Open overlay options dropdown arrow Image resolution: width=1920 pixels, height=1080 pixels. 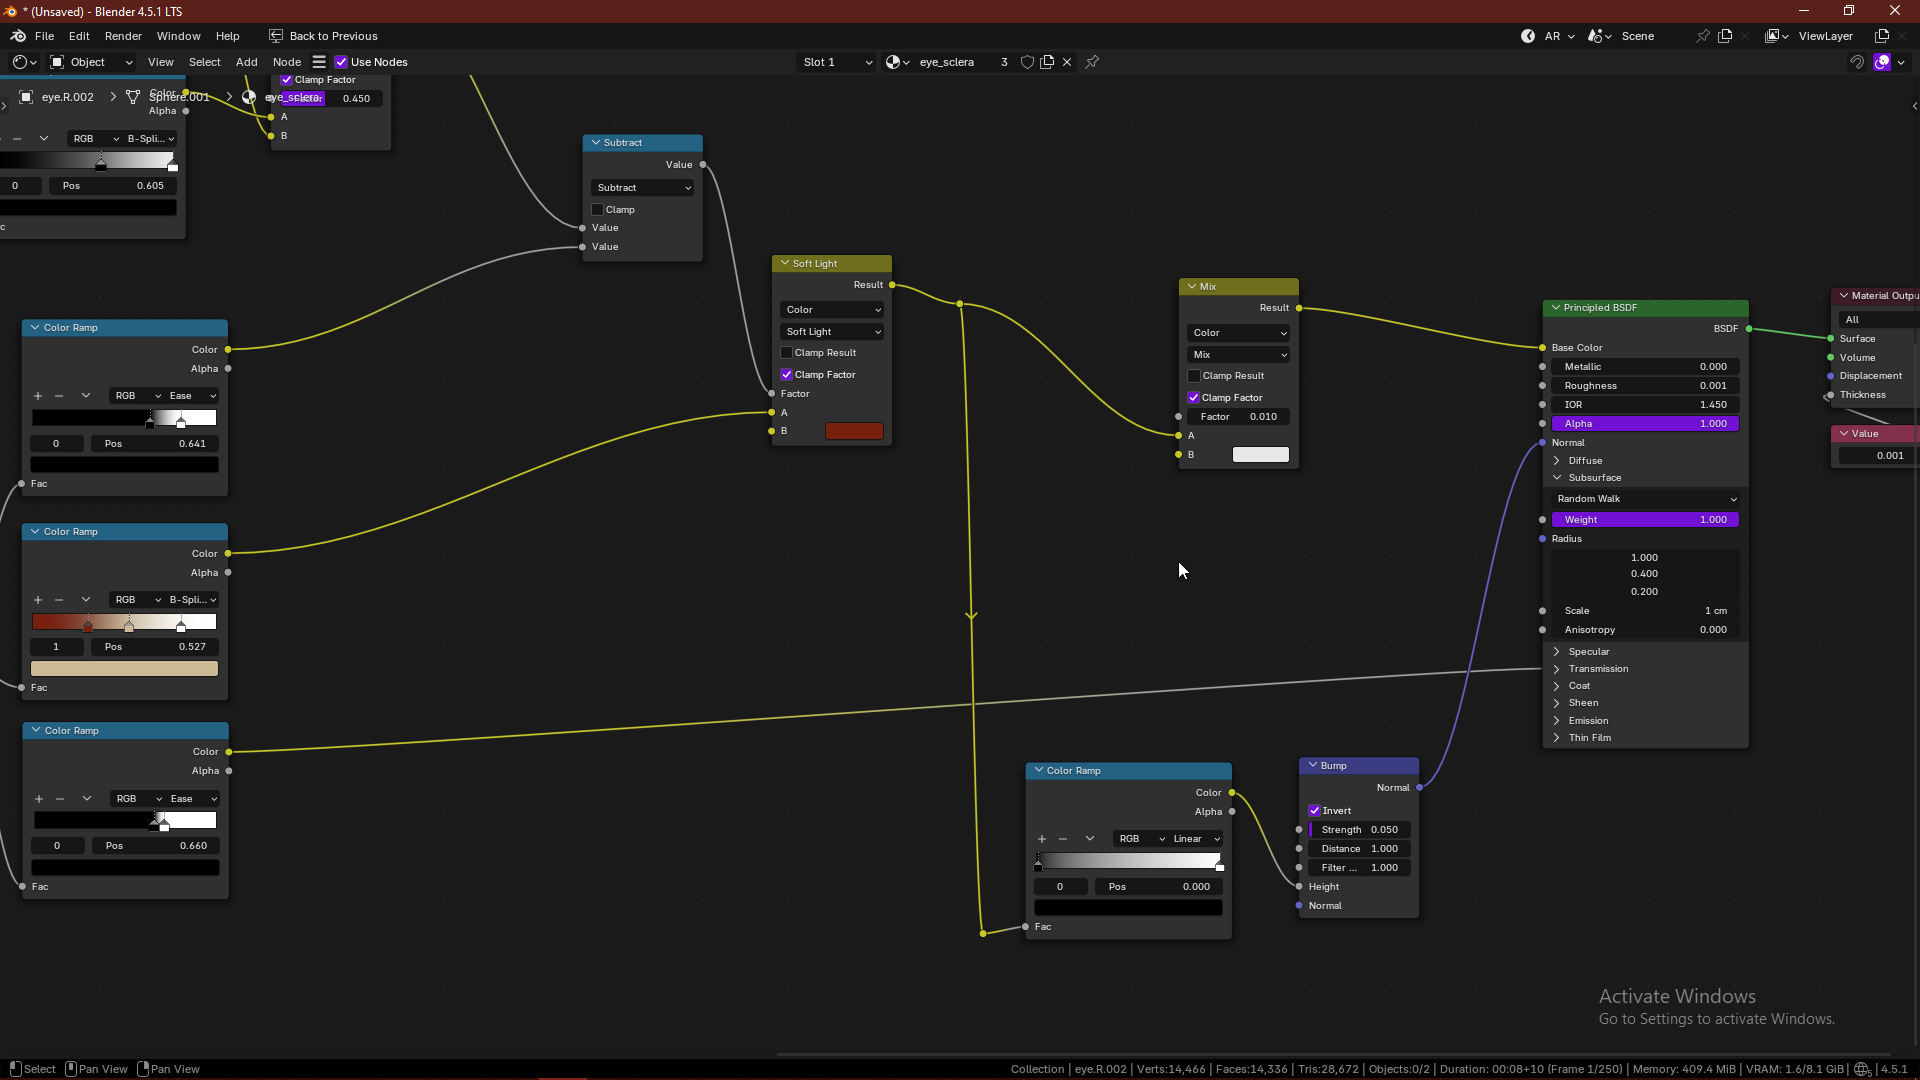pos(1901,62)
